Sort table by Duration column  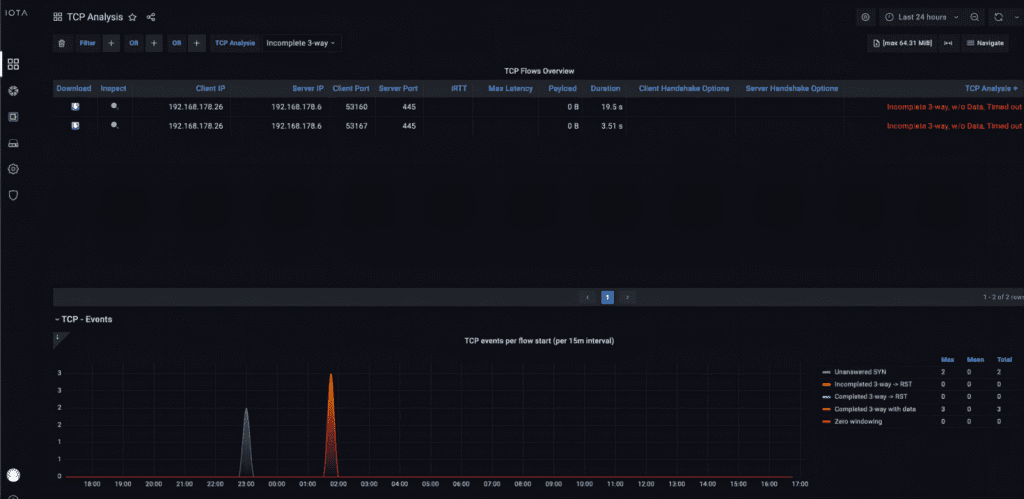point(605,88)
